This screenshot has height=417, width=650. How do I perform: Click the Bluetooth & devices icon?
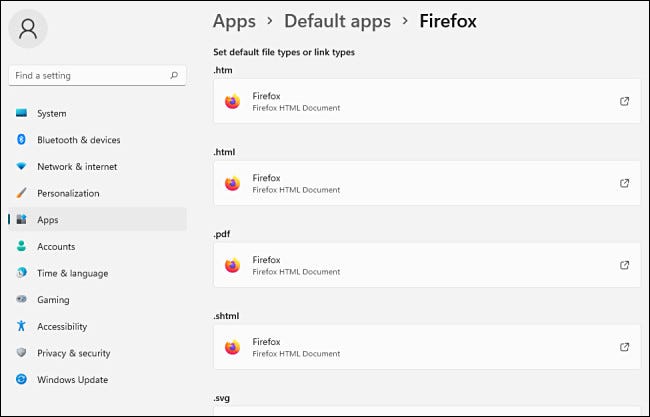[x=21, y=140]
